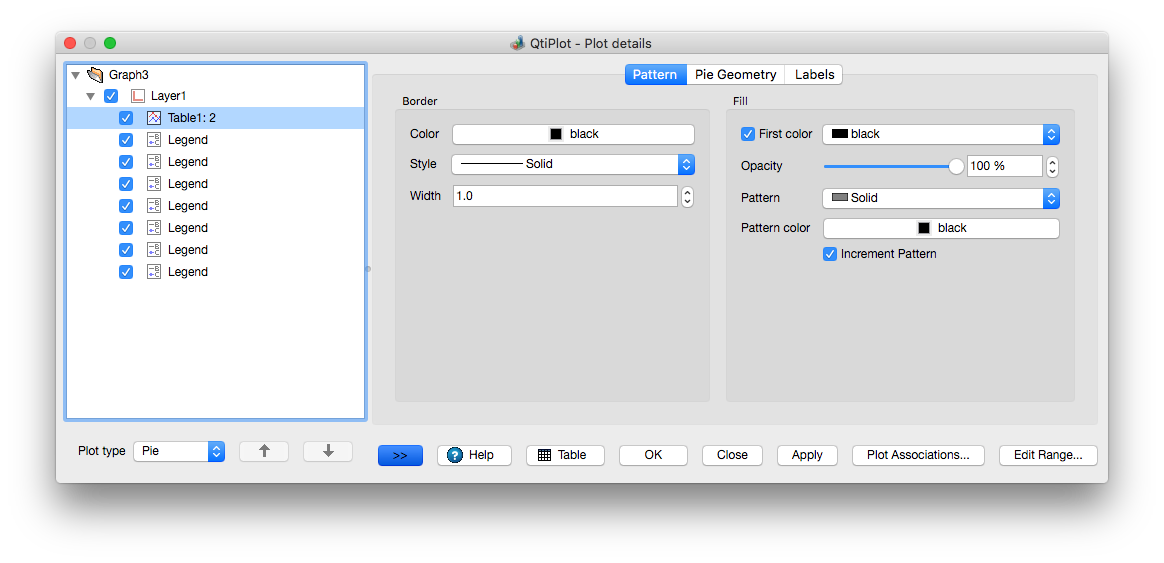Switch to the Labels tab
The image size is (1164, 563).
pos(814,74)
